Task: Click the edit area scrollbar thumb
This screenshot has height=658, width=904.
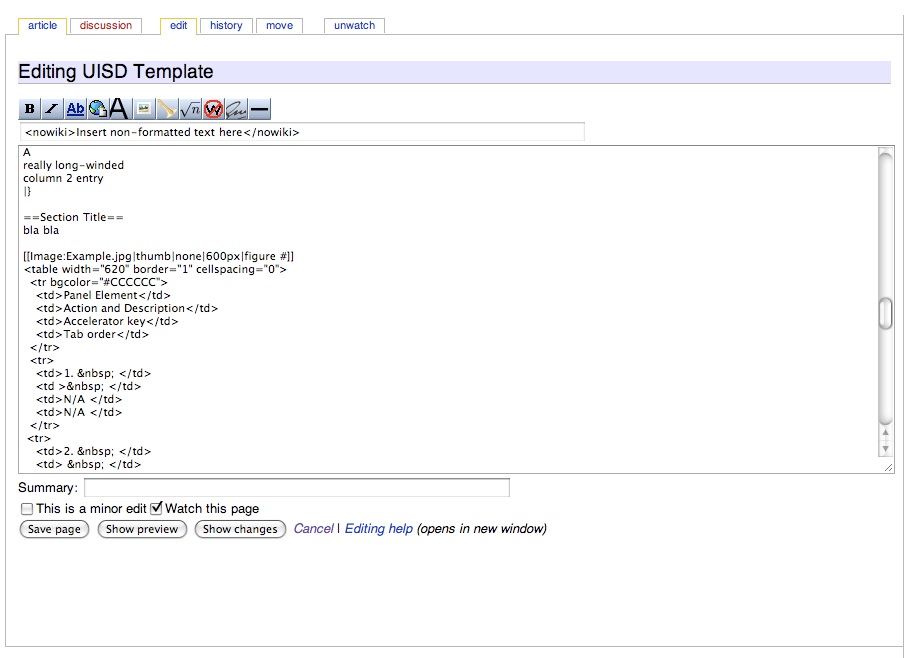Action: [x=885, y=313]
